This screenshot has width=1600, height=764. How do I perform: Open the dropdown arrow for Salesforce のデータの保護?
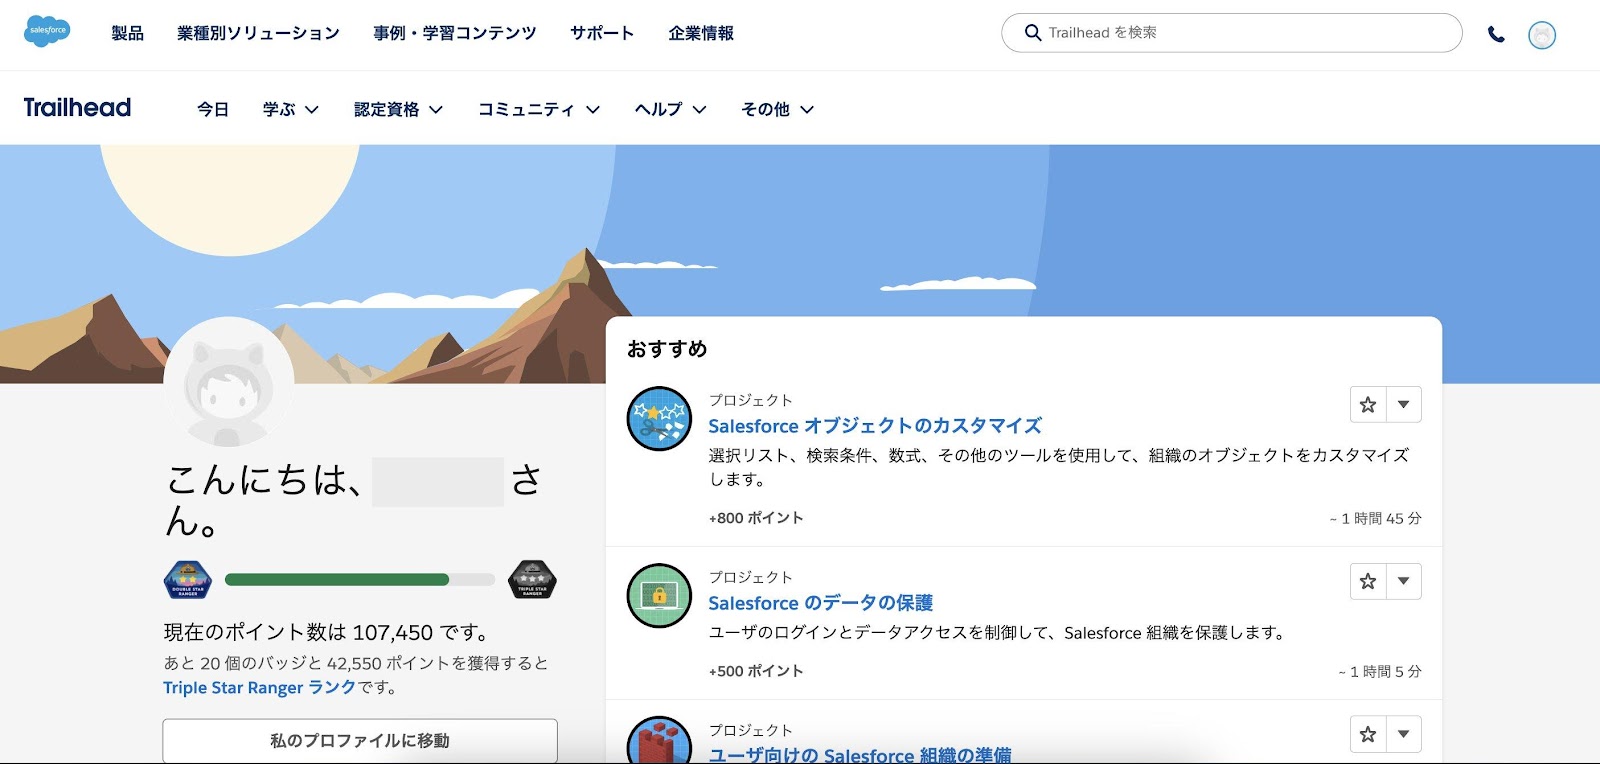(x=1404, y=581)
